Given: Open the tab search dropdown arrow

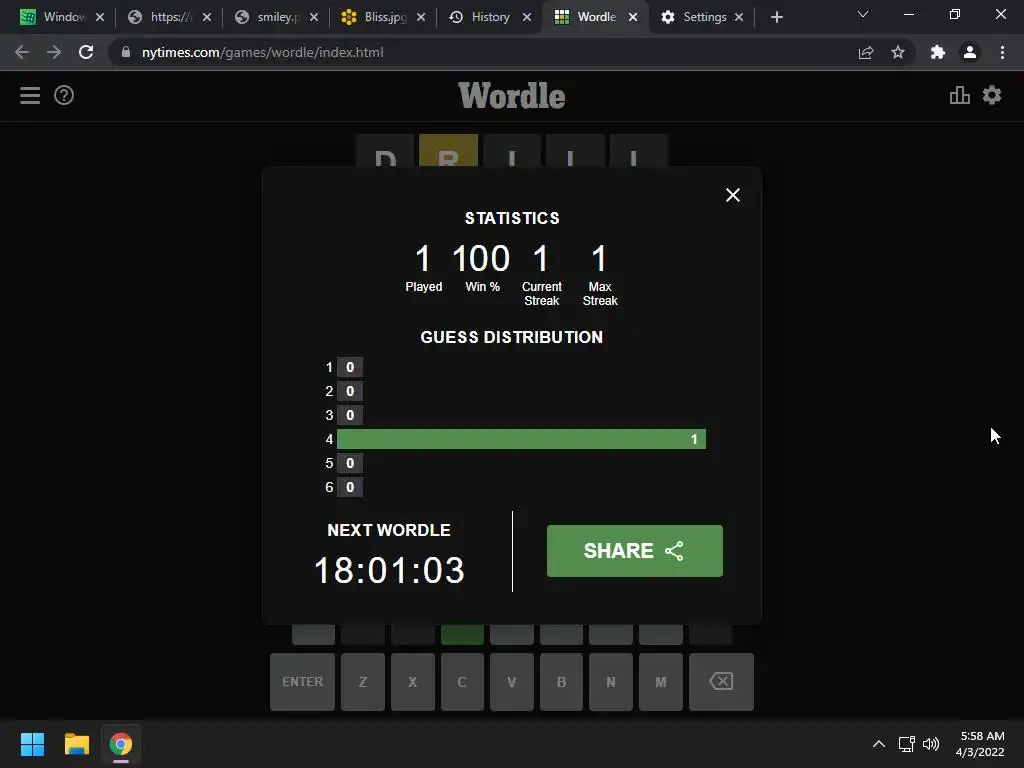Looking at the screenshot, I should pos(863,14).
